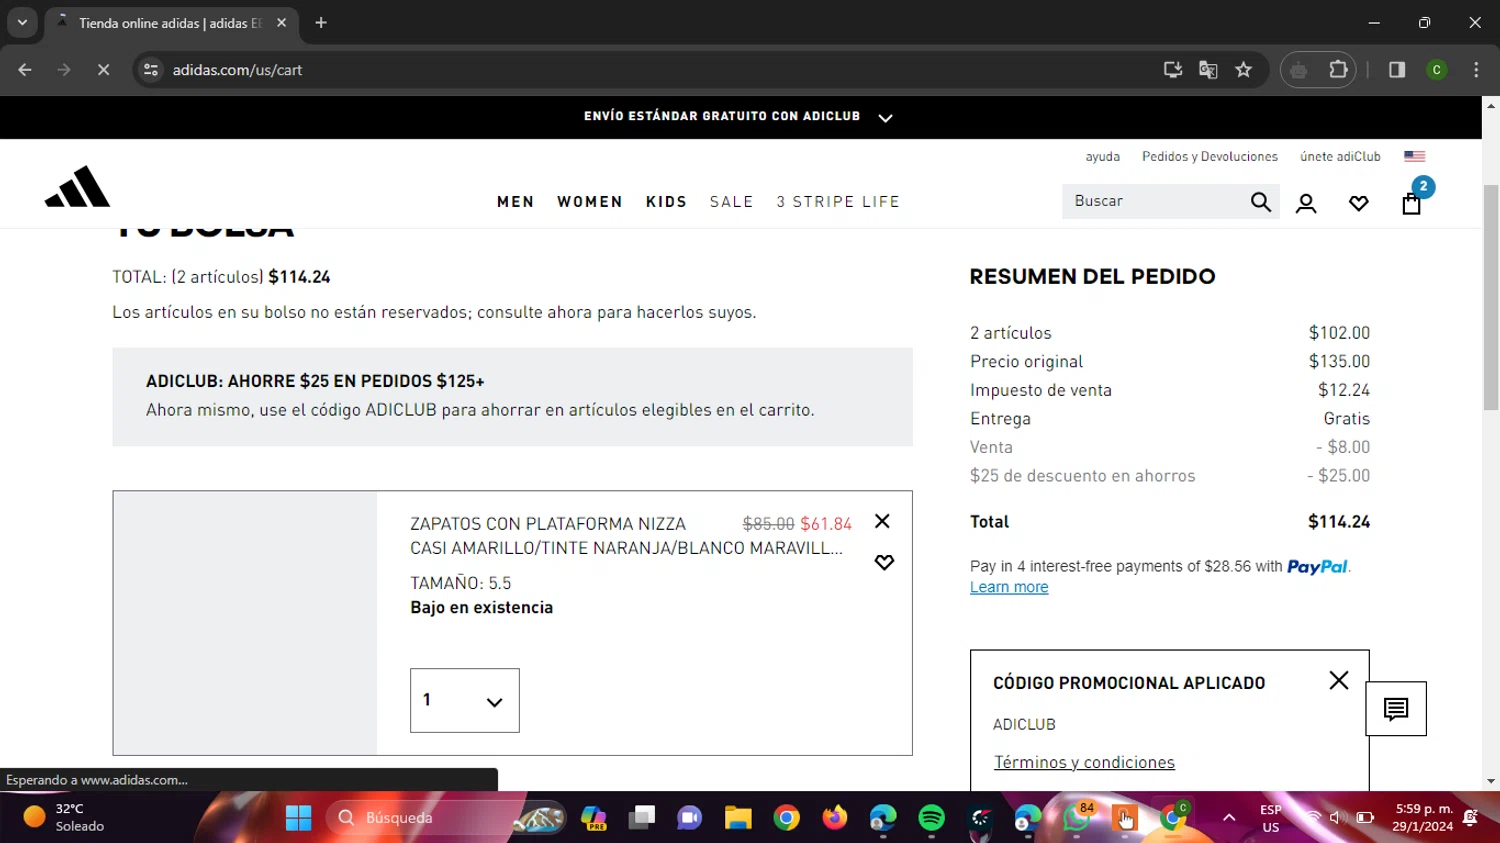Go back to the previous page
This screenshot has width=1500, height=843.
coord(25,70)
